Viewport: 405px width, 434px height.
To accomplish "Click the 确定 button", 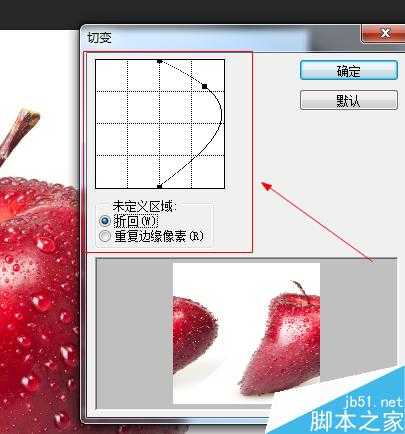I will tap(349, 70).
